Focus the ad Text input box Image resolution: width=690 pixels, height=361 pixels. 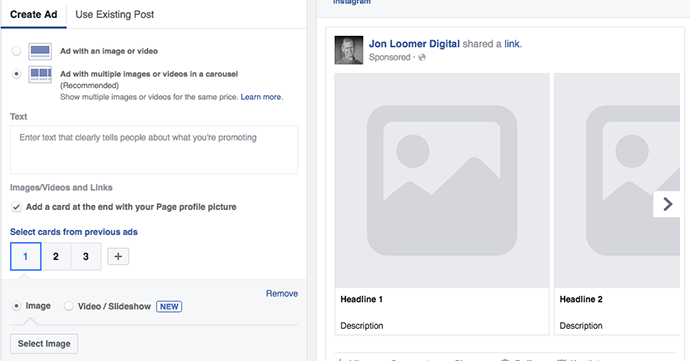[154, 150]
